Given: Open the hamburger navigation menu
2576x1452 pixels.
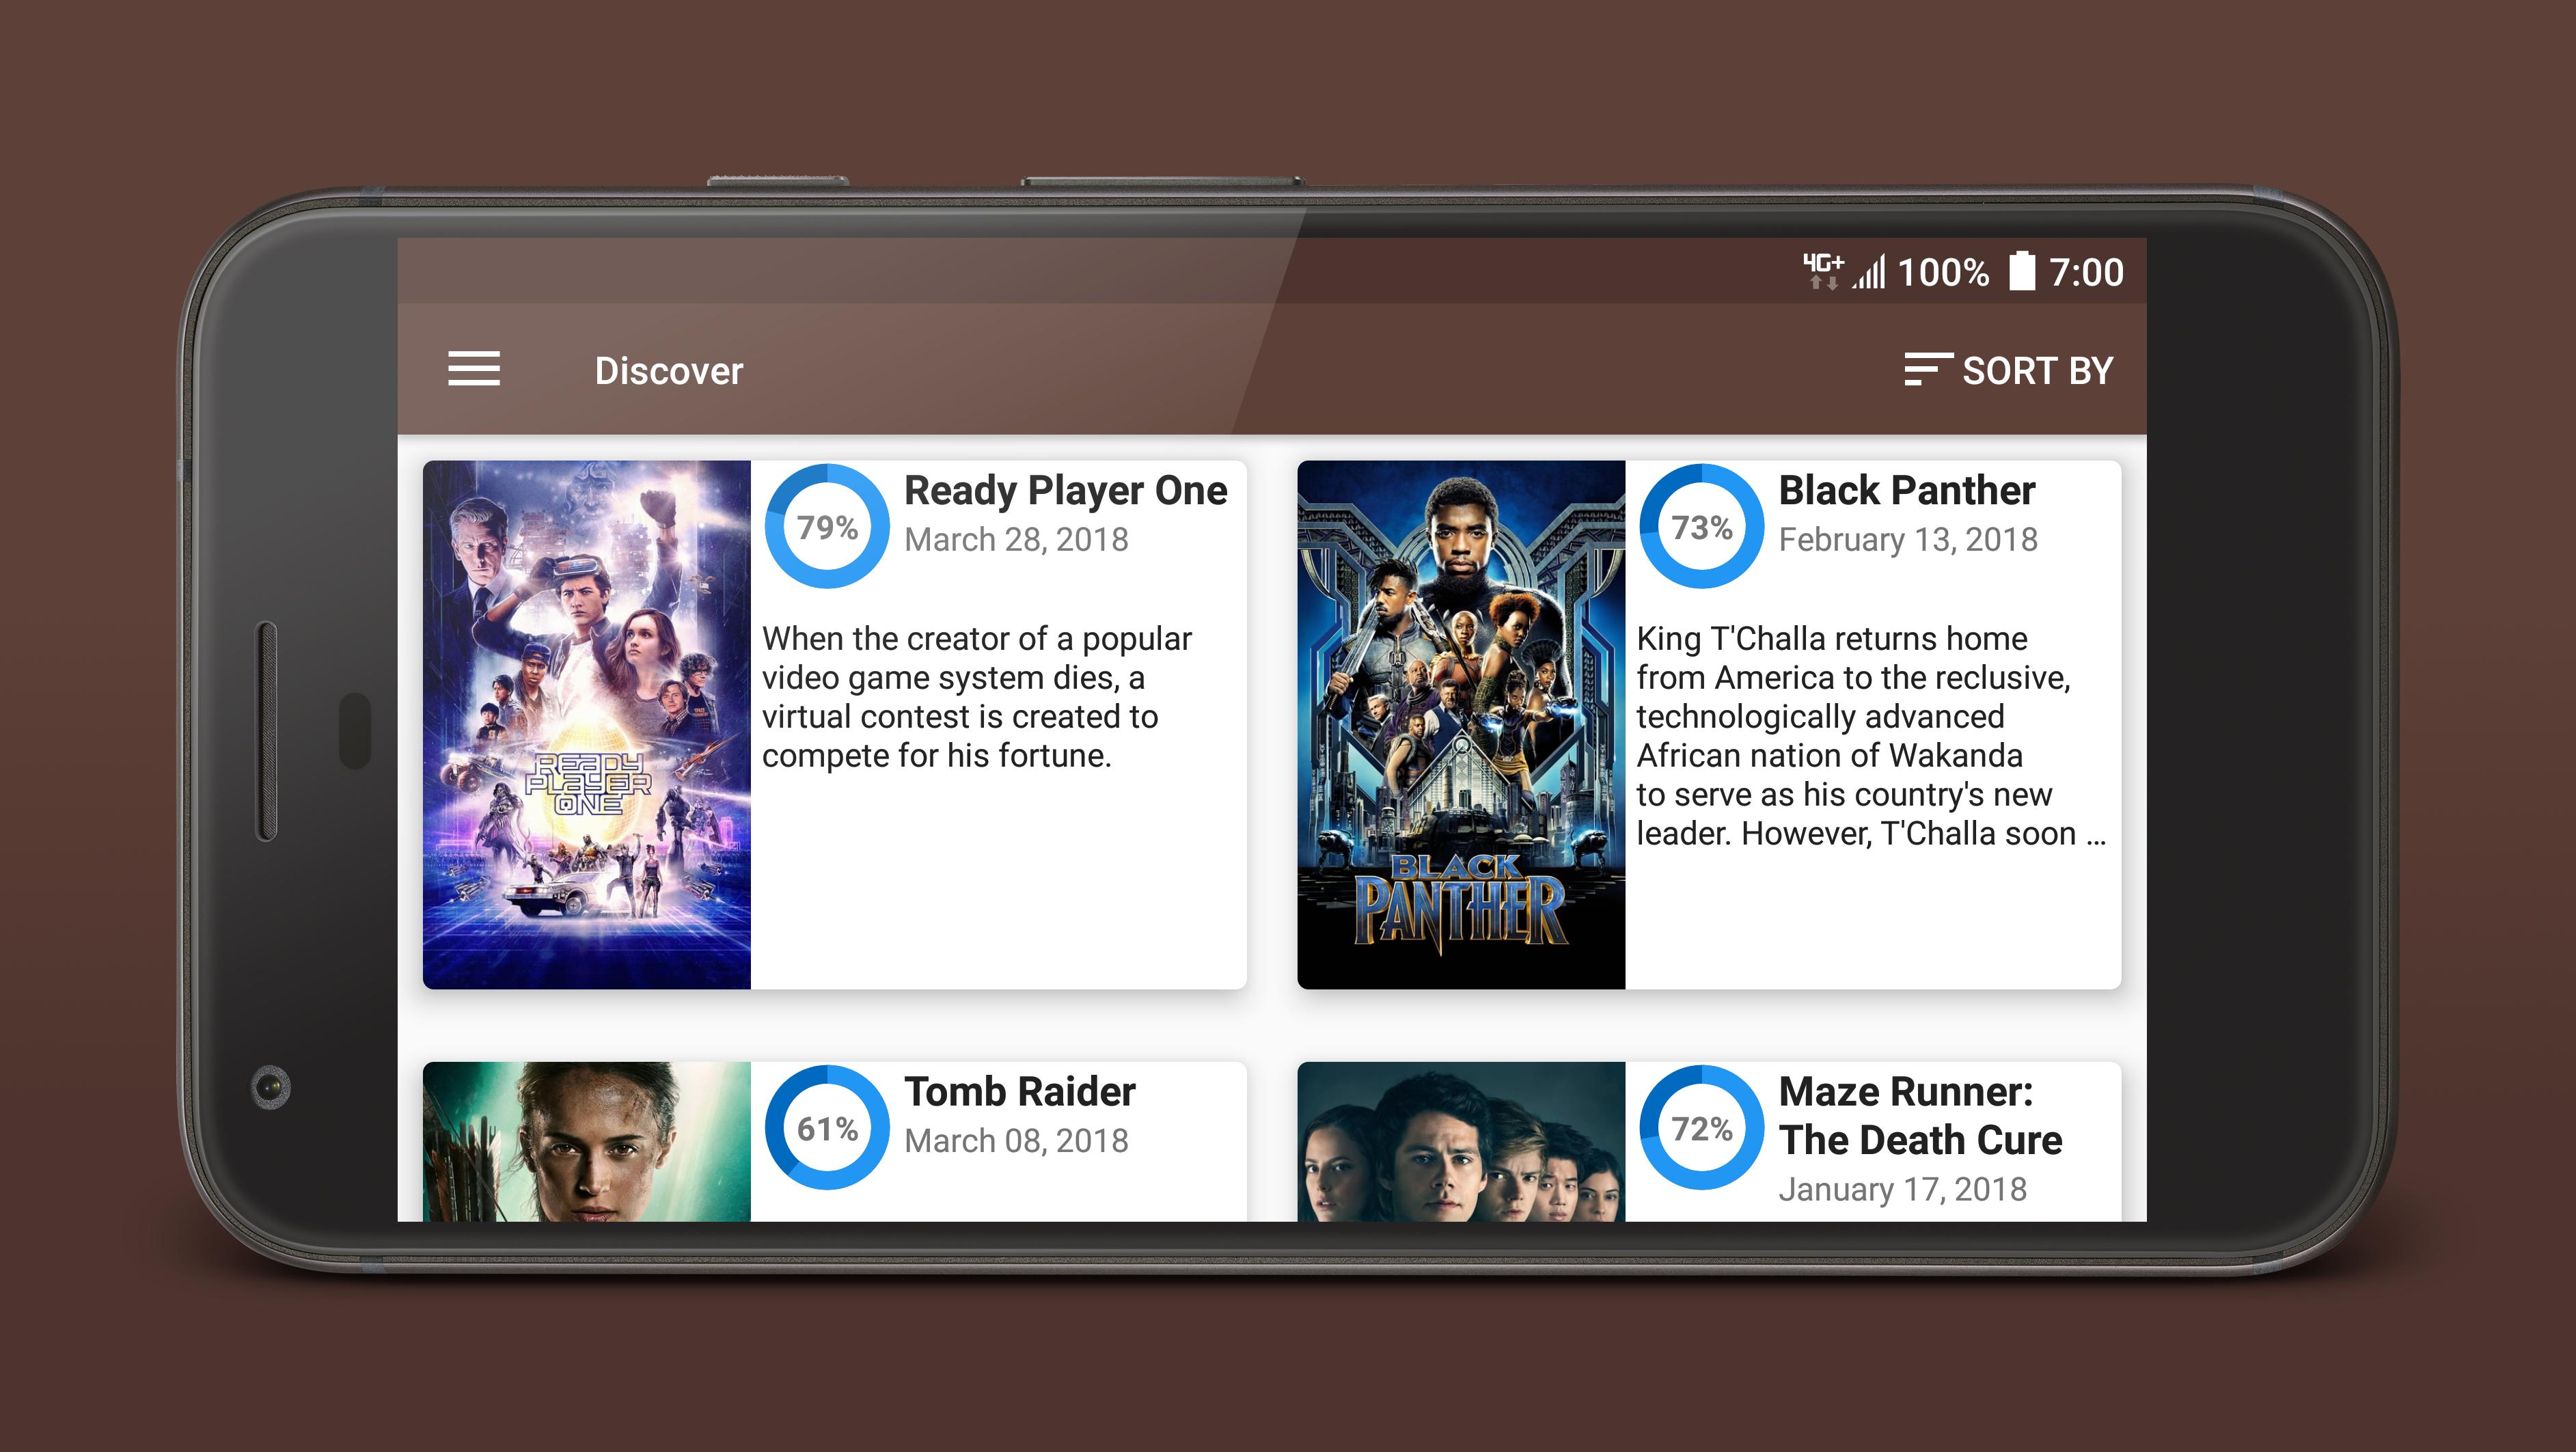Looking at the screenshot, I should coord(474,369).
